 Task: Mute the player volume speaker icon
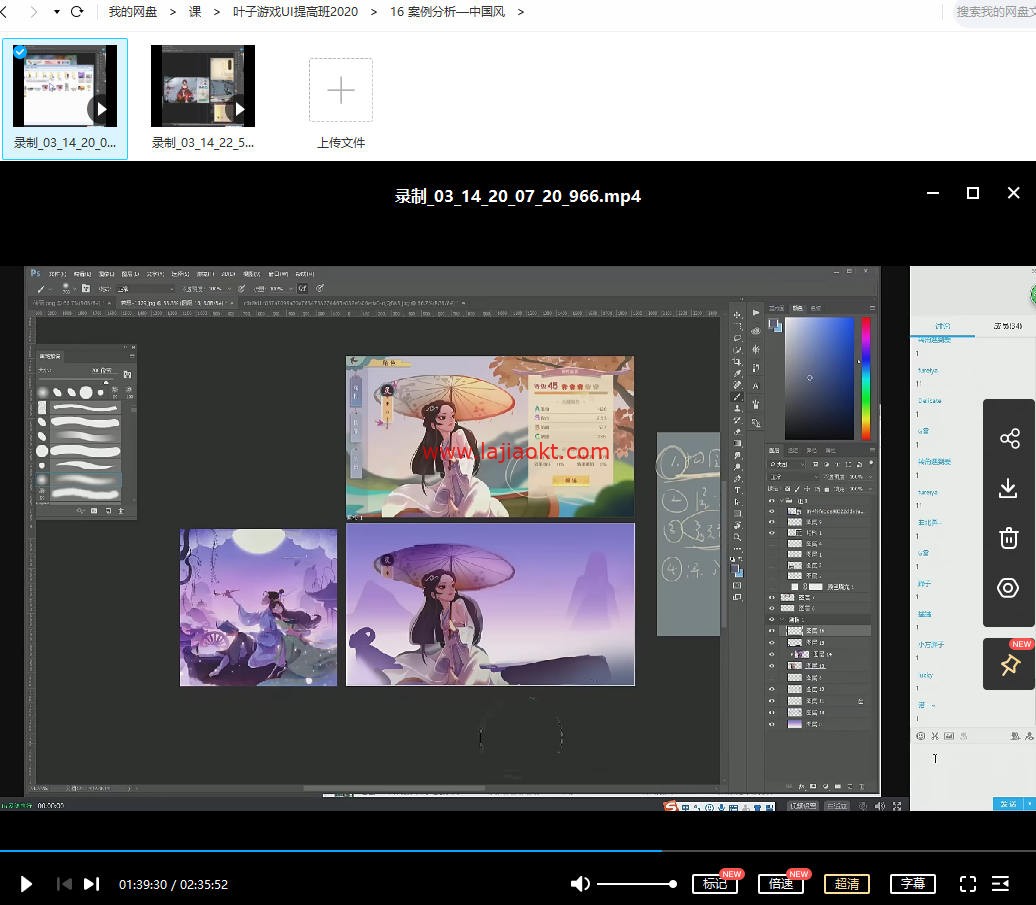(579, 884)
